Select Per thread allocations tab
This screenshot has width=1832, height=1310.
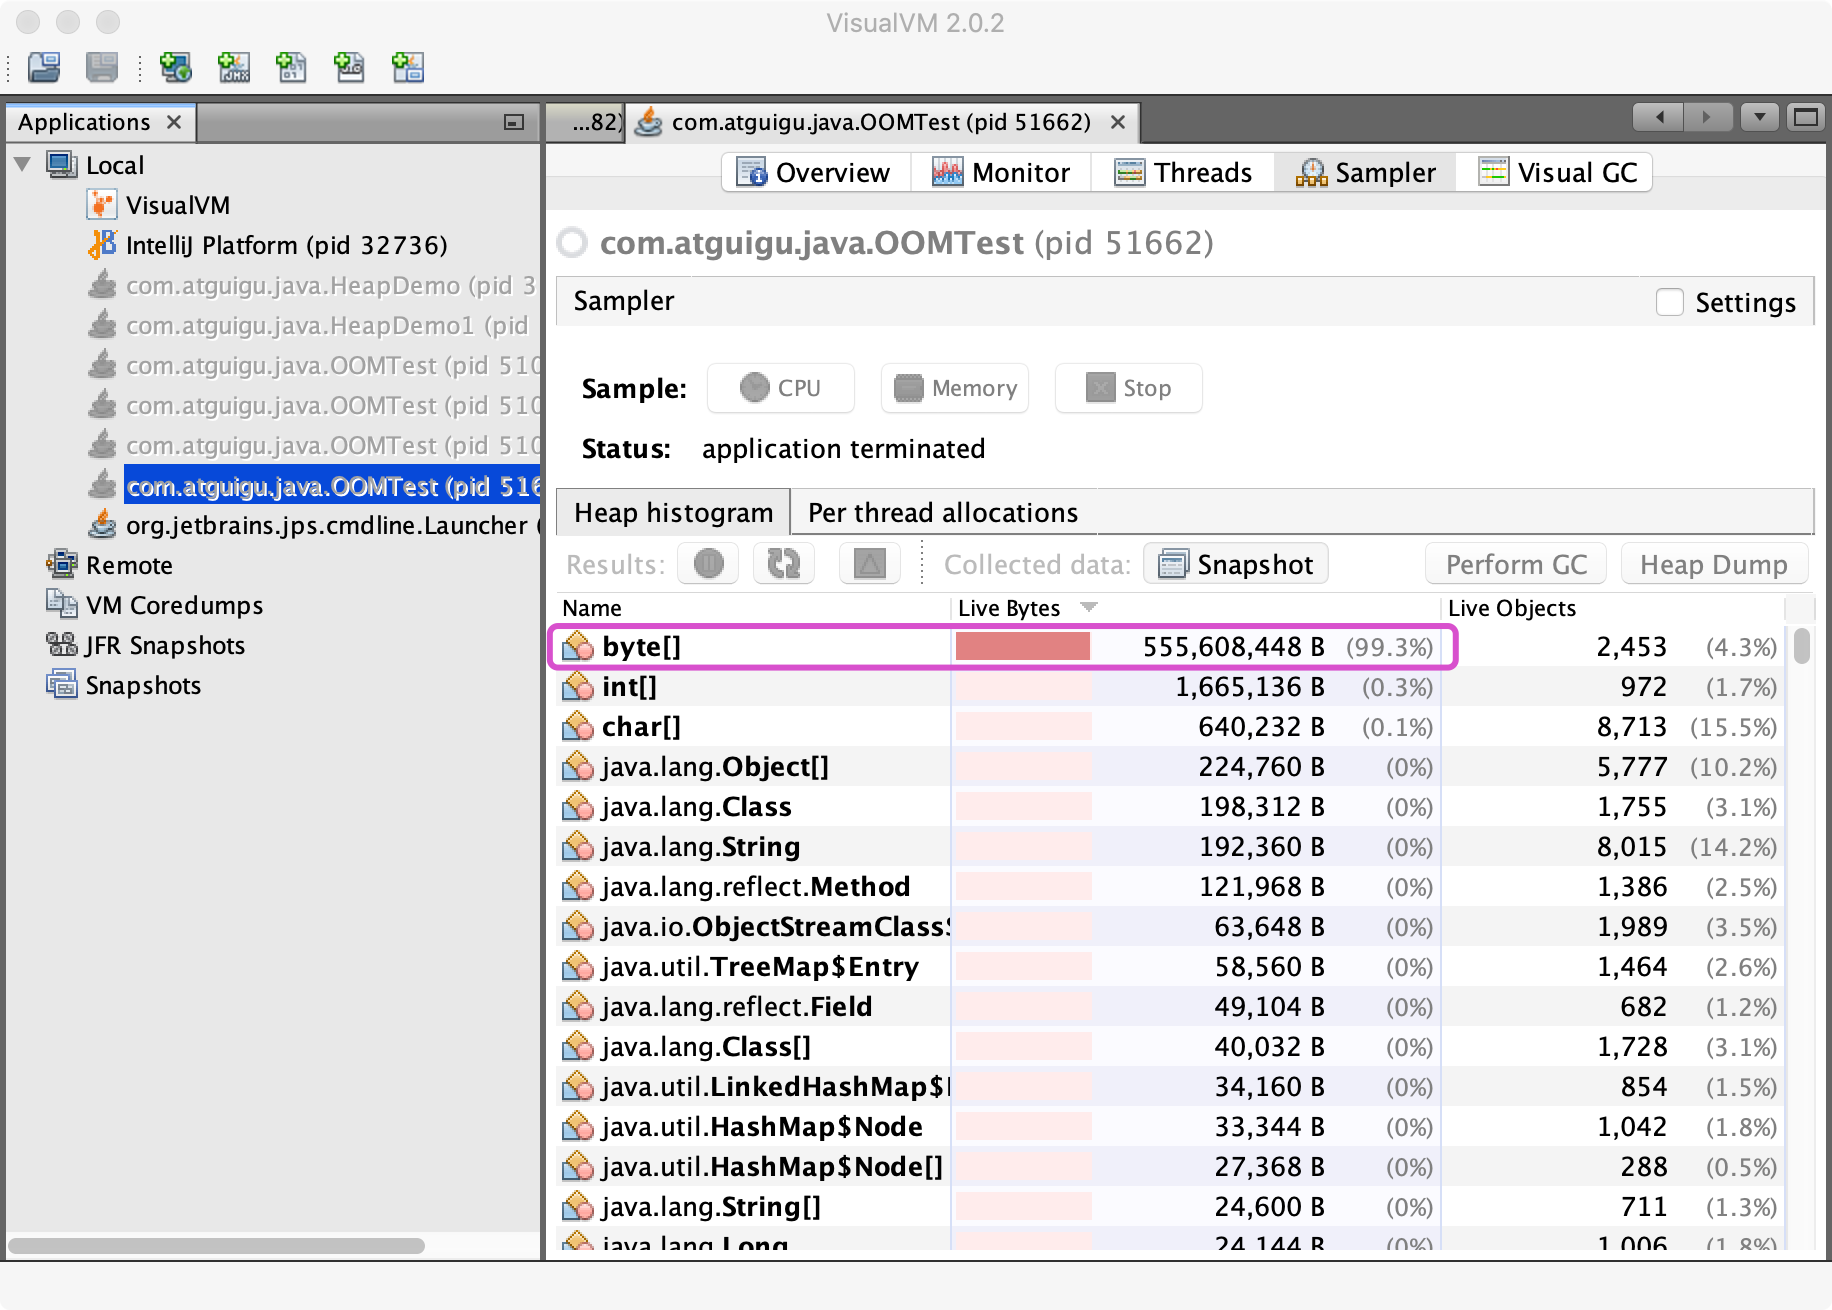click(942, 513)
